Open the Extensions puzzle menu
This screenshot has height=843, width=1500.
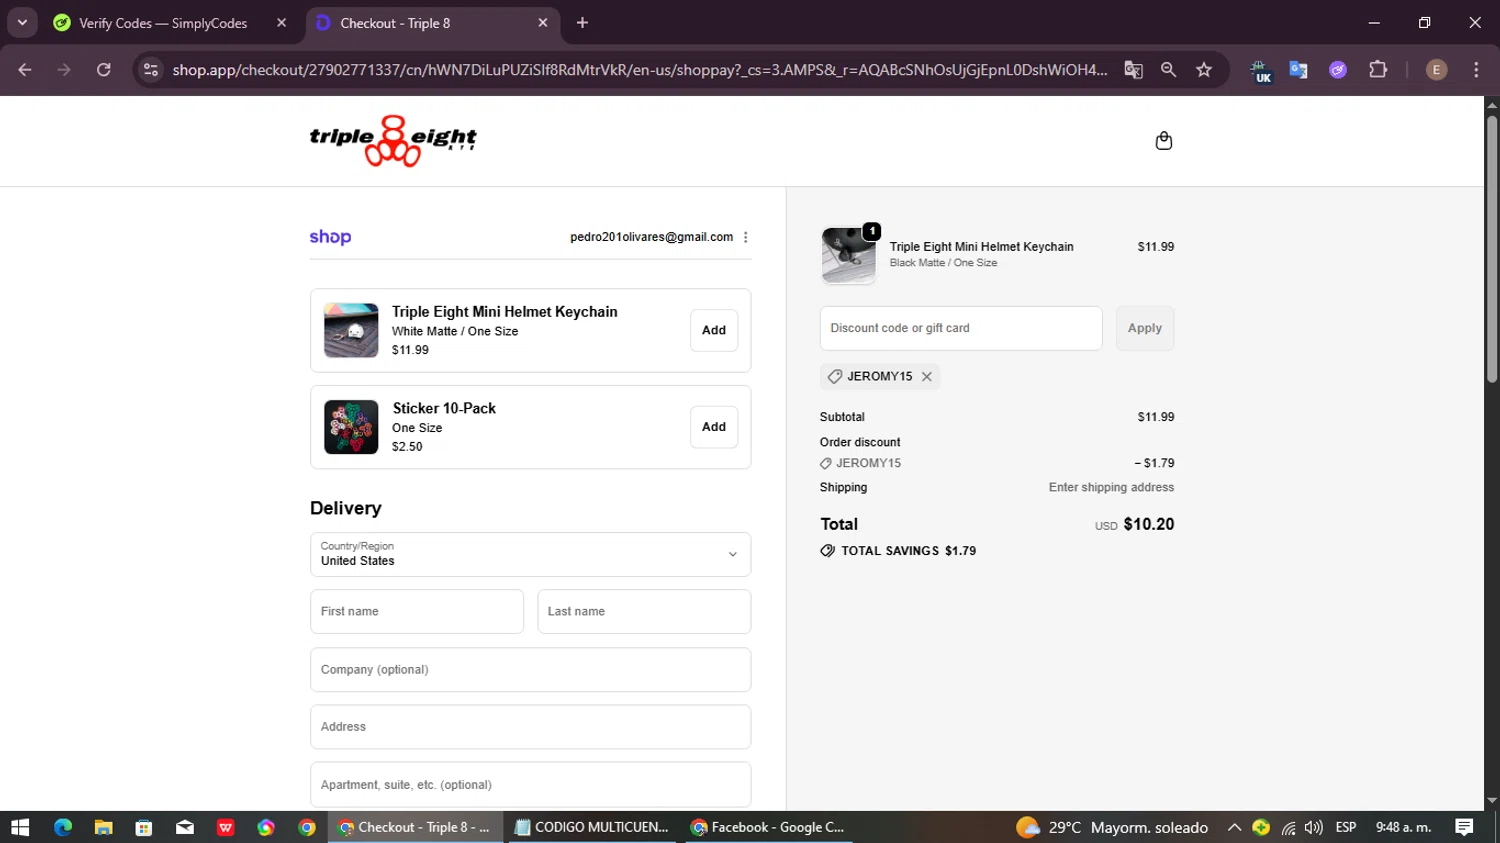pos(1378,70)
